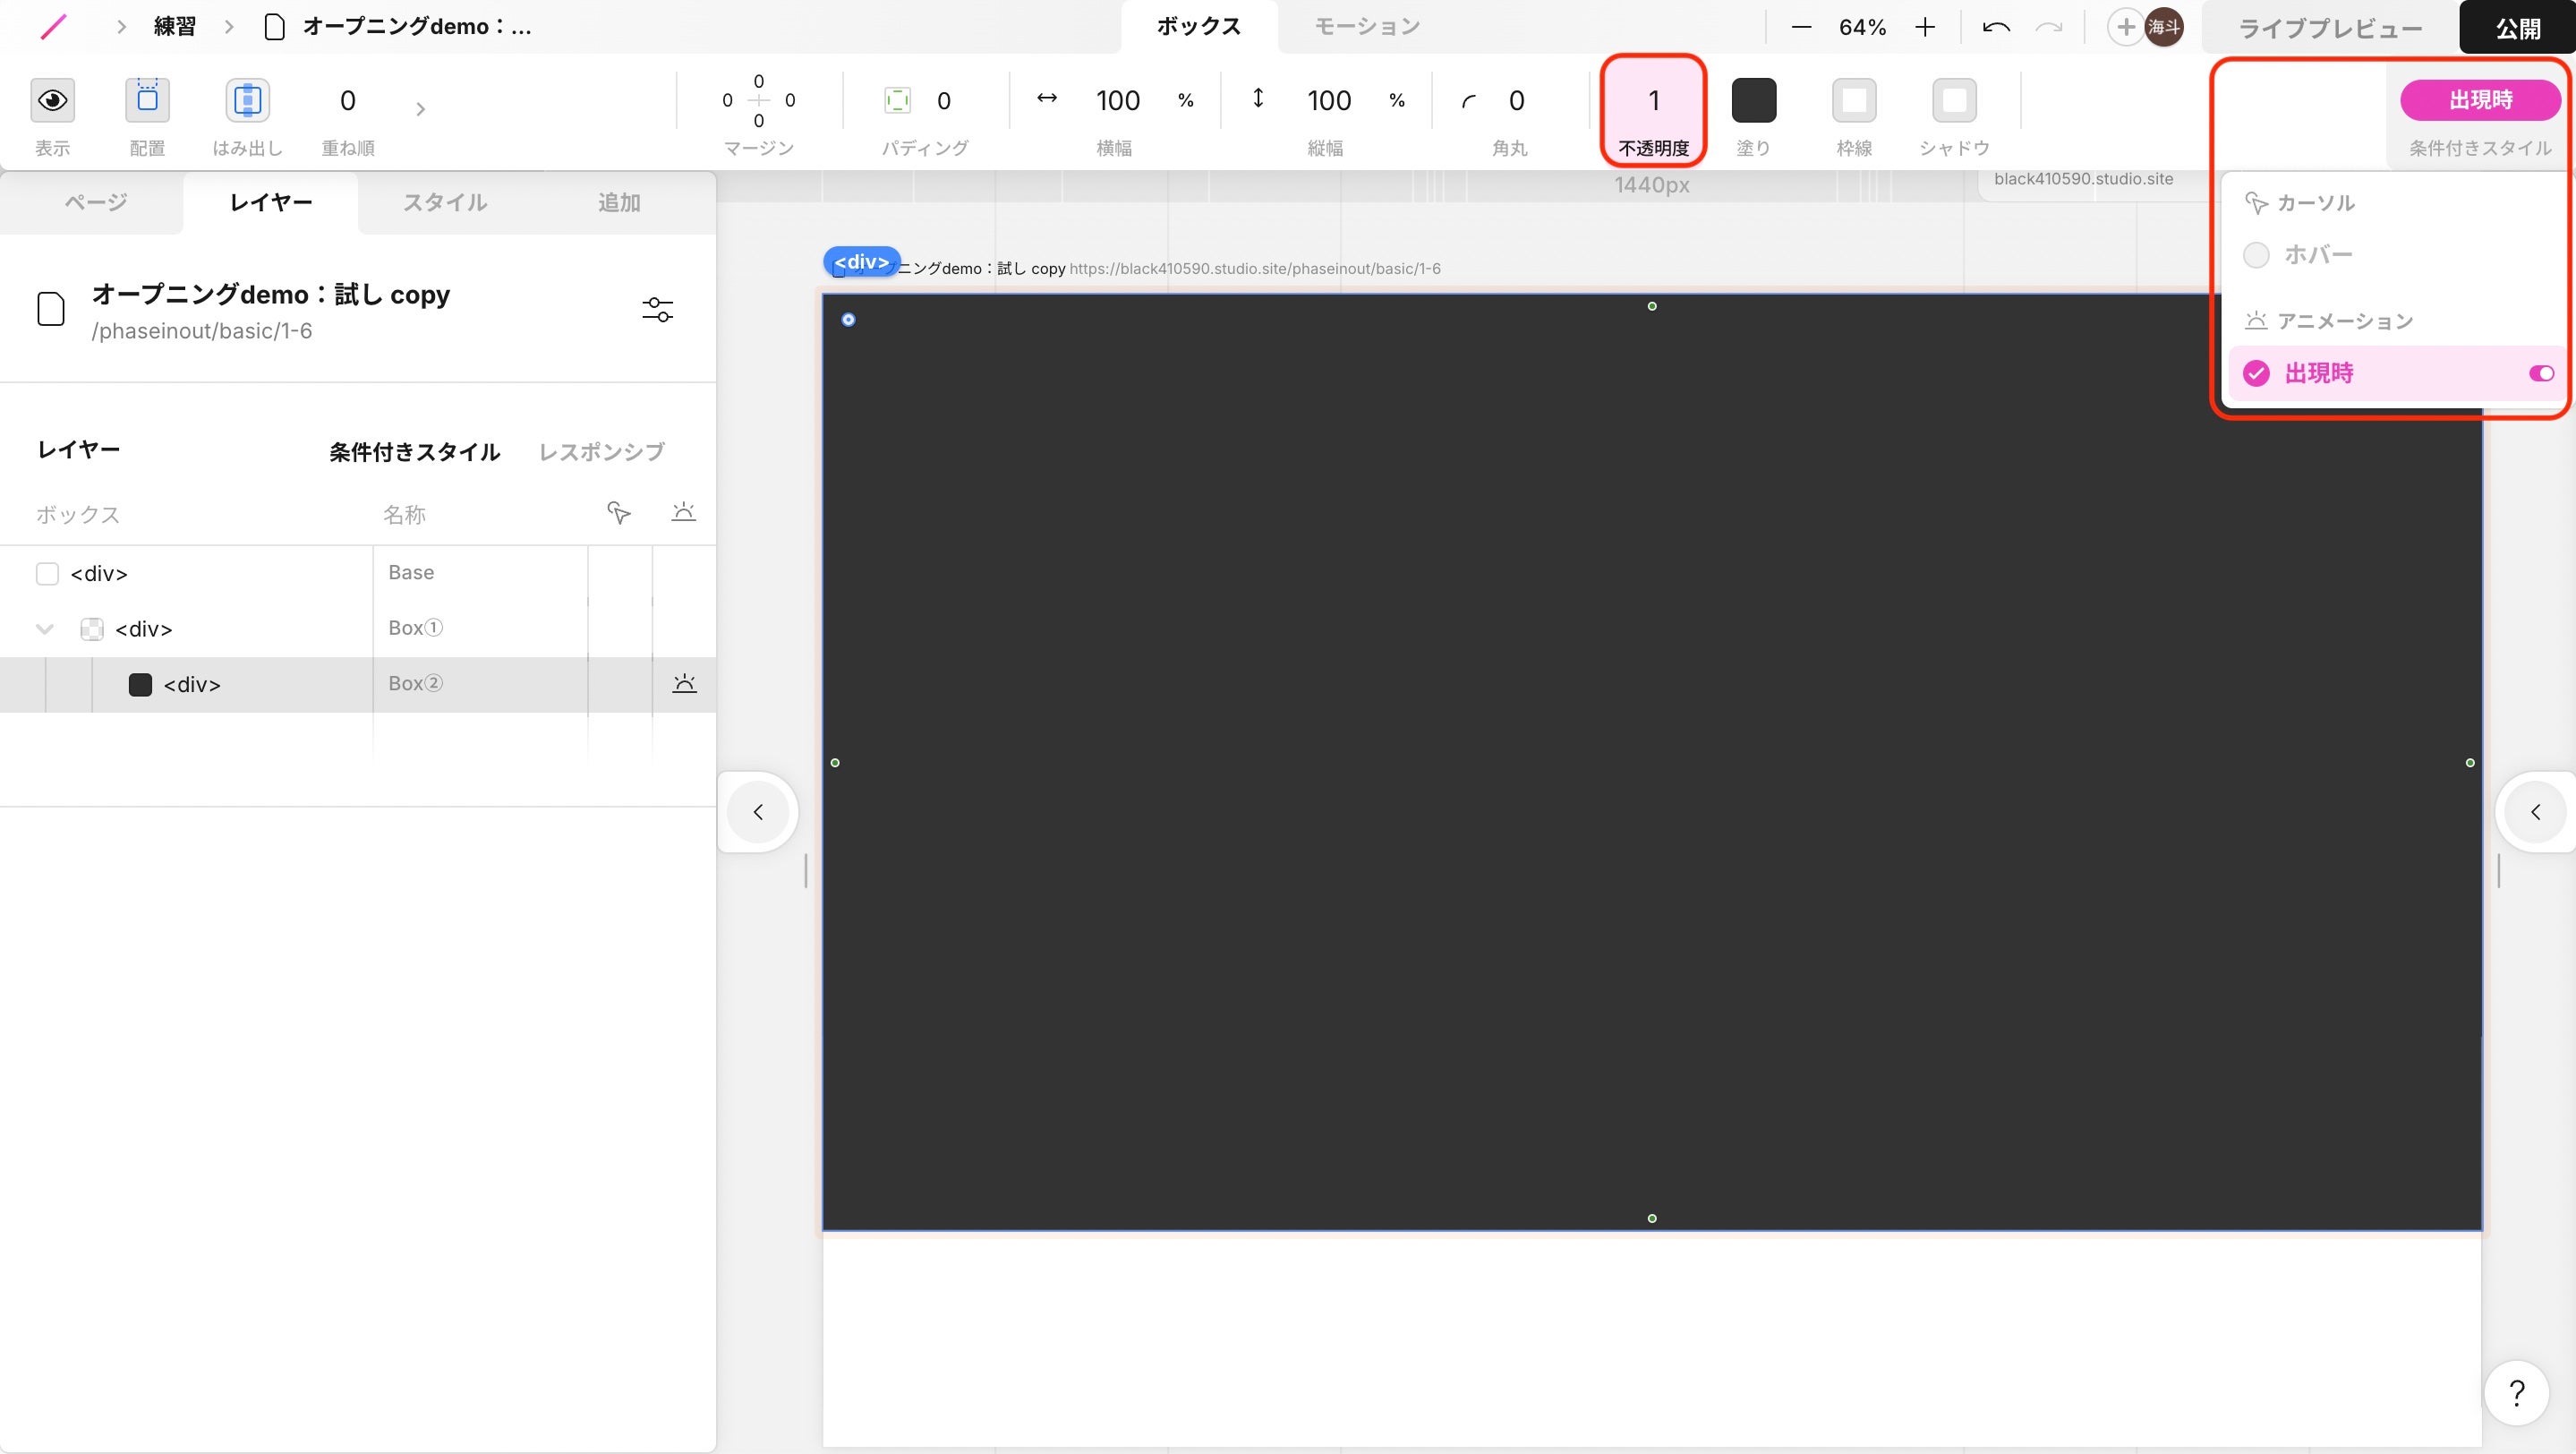Click the dark 塗り fill color swatch
Screen dimensions: 2576x1454
pyautogui.click(x=1753, y=100)
